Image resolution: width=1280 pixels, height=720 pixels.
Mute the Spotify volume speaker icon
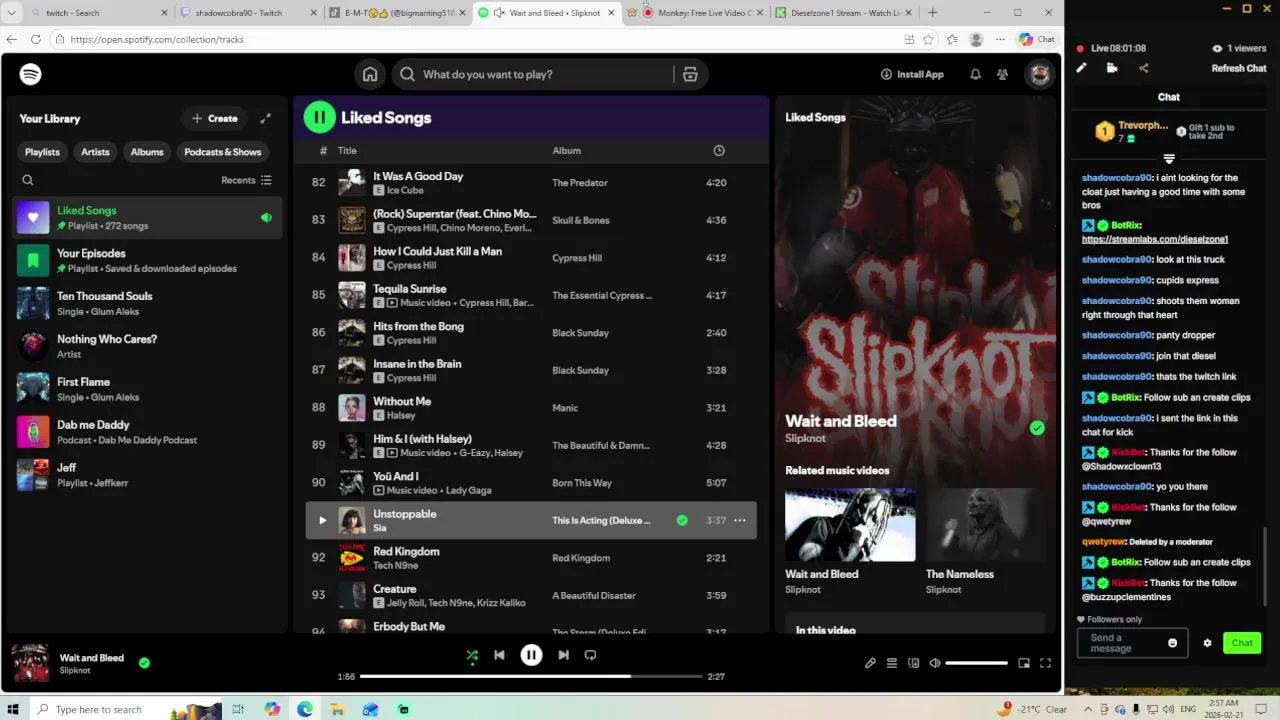pos(935,663)
